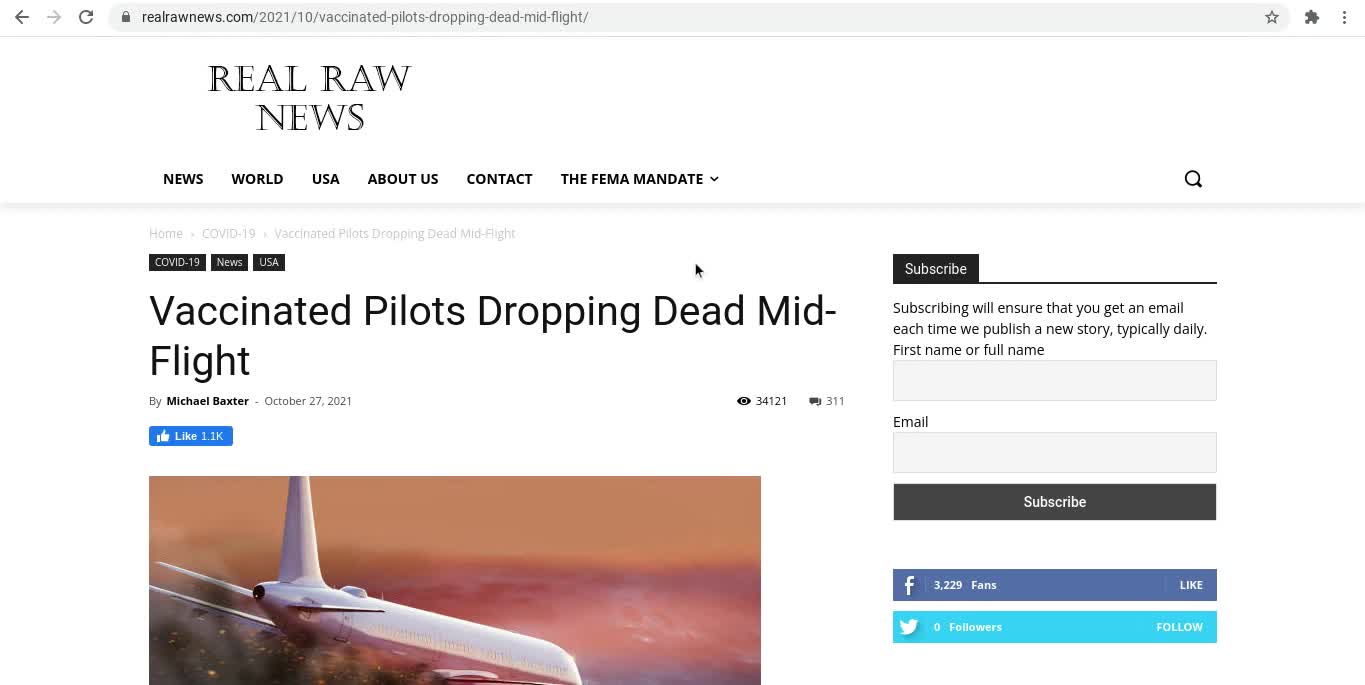Image resolution: width=1365 pixels, height=685 pixels.
Task: Click the Twitter bird icon
Action: 909,627
